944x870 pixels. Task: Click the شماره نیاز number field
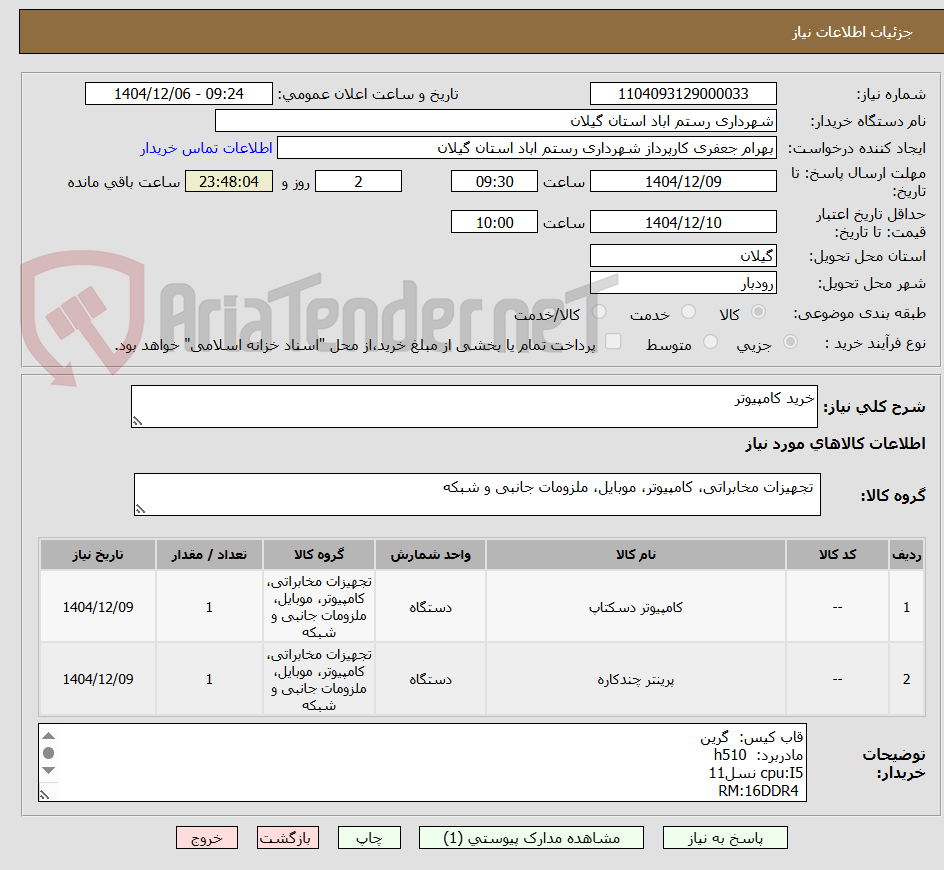click(x=683, y=94)
